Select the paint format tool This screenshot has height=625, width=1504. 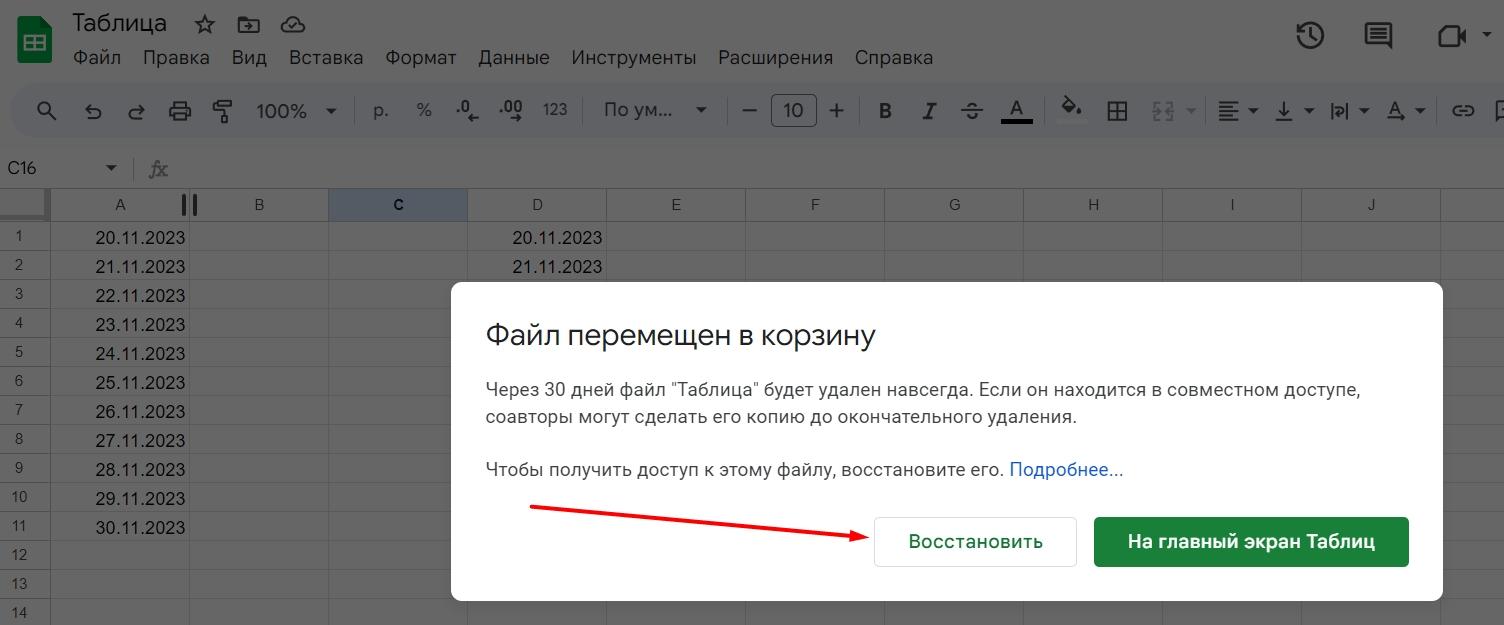(x=223, y=111)
